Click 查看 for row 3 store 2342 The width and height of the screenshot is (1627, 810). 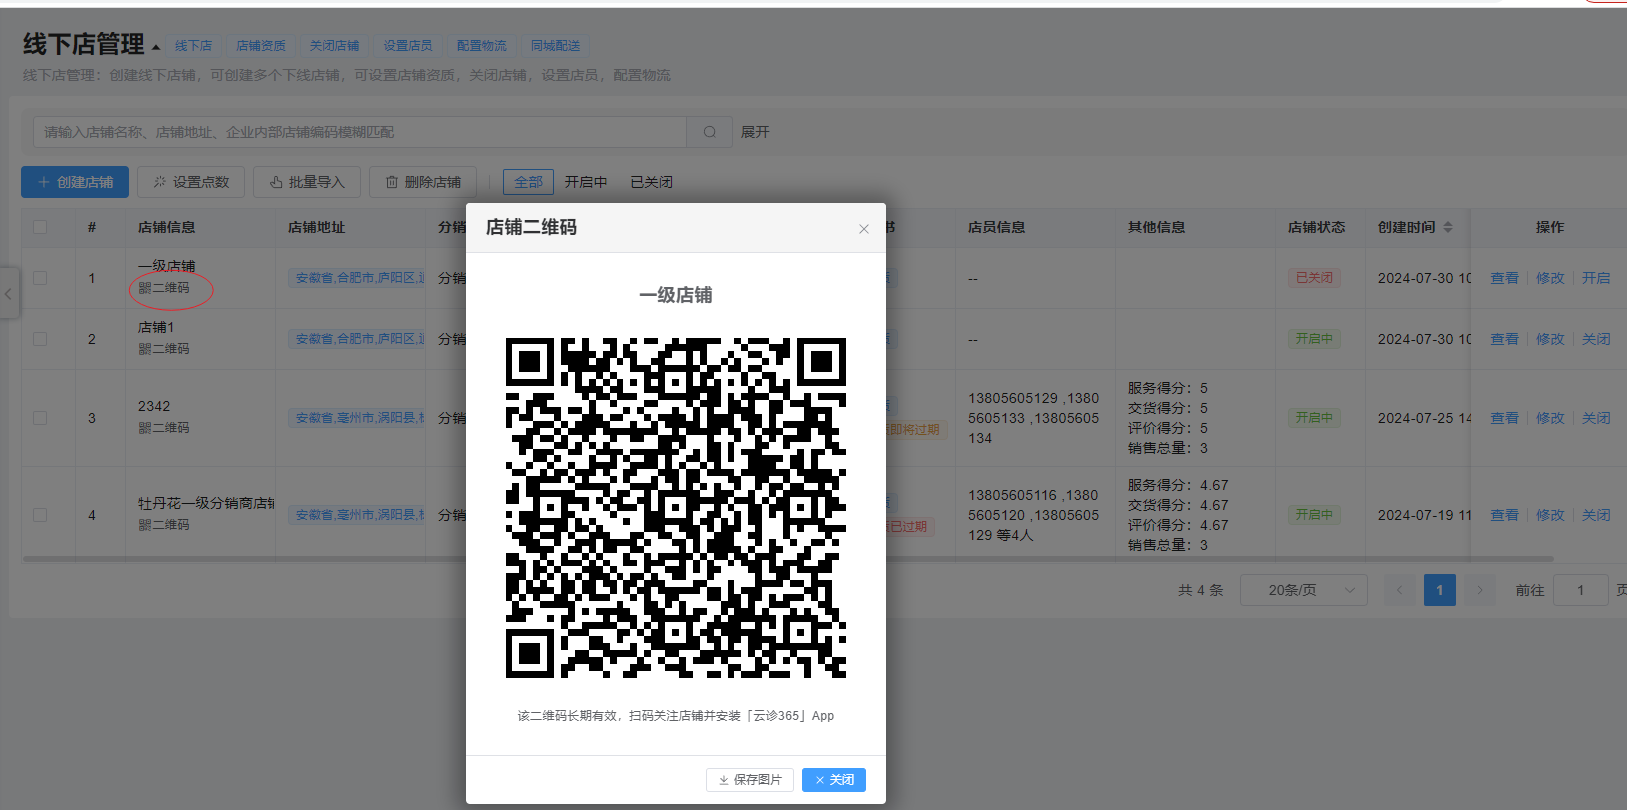[x=1504, y=418]
